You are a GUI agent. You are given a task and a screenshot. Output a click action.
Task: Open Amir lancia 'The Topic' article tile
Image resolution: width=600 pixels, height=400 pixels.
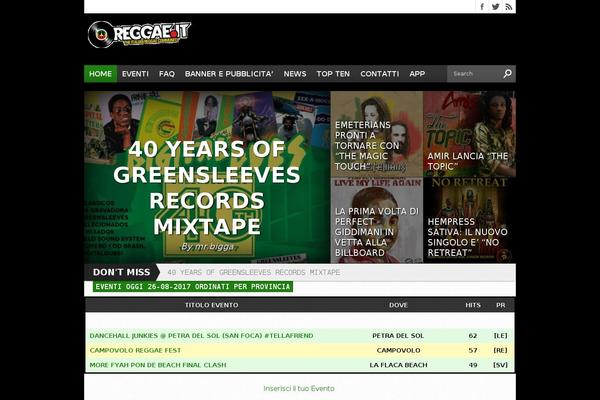pyautogui.click(x=470, y=134)
